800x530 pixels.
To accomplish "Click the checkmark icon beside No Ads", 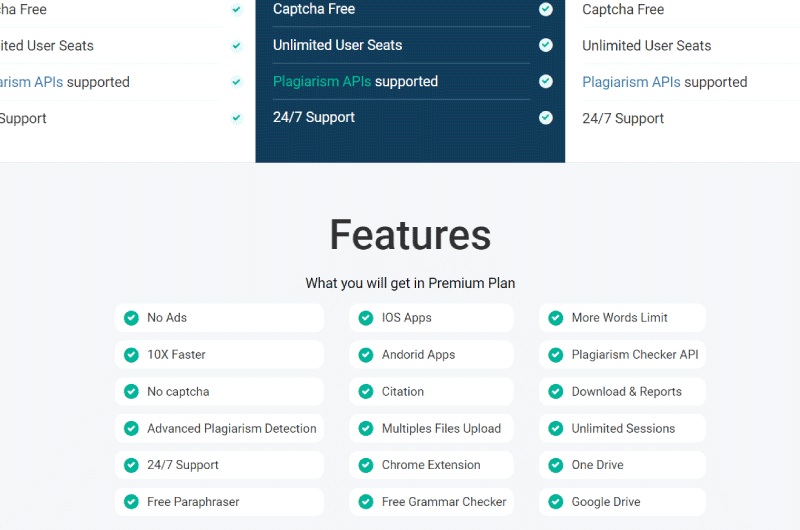I will (131, 318).
